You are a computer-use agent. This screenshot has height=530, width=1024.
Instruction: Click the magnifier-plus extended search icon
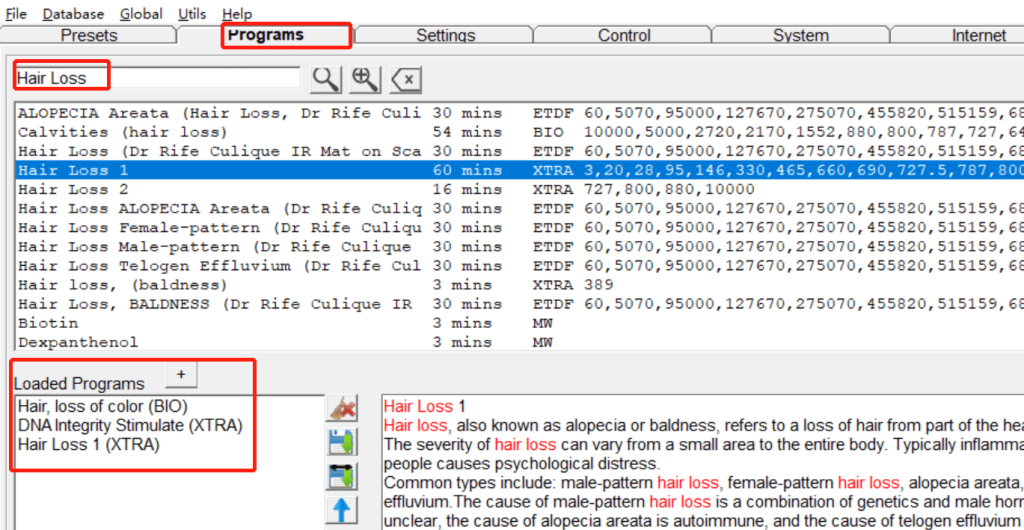(365, 79)
